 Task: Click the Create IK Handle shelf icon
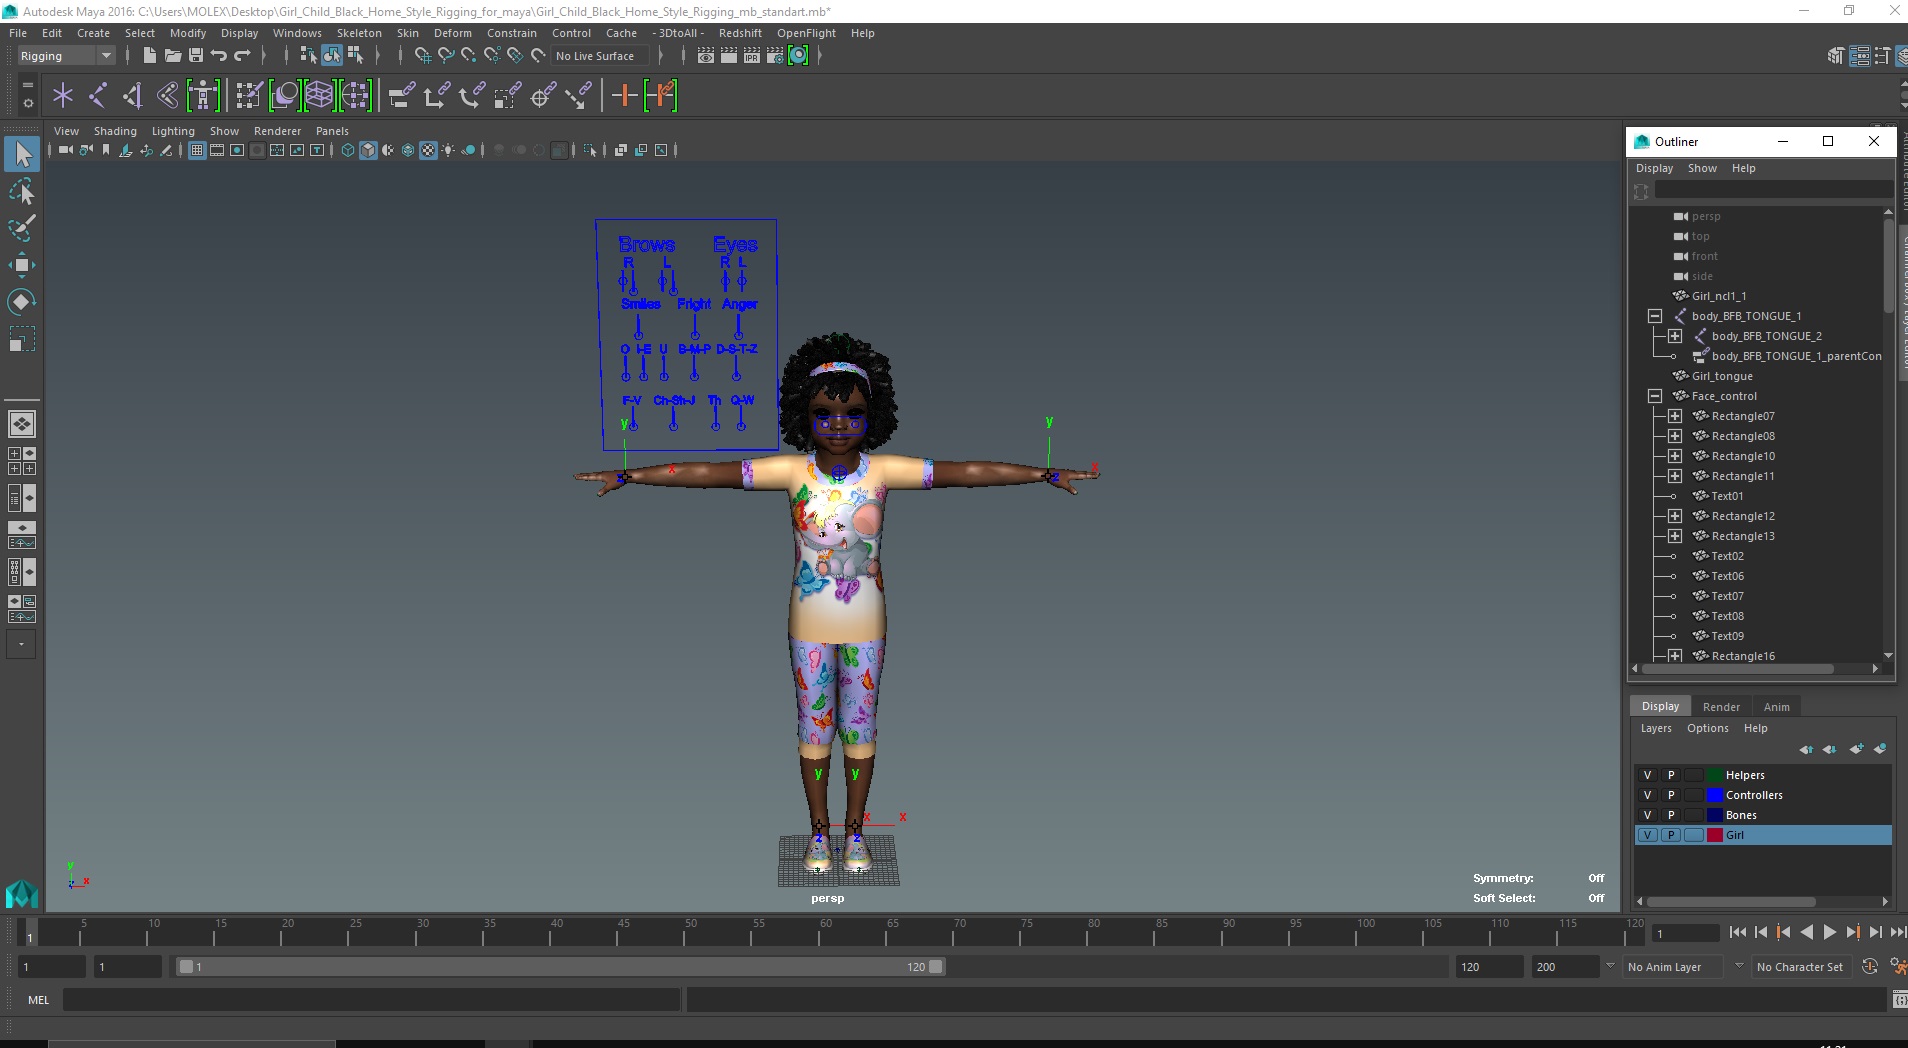pos(132,96)
